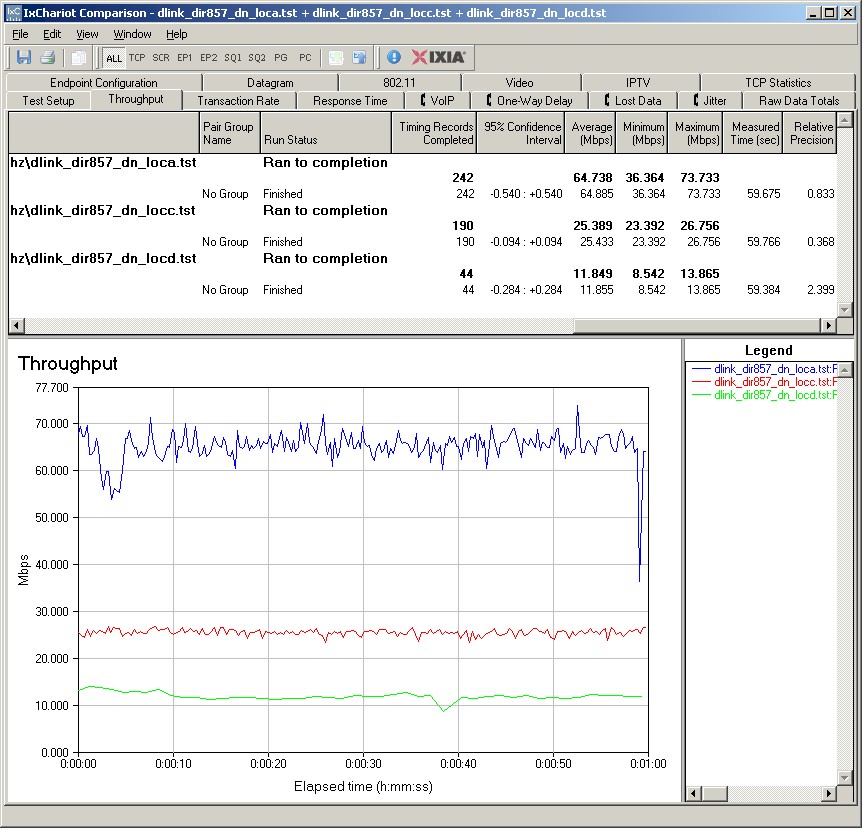Click the Copy icon in toolbar
Image resolution: width=862 pixels, height=828 pixels.
[x=79, y=57]
